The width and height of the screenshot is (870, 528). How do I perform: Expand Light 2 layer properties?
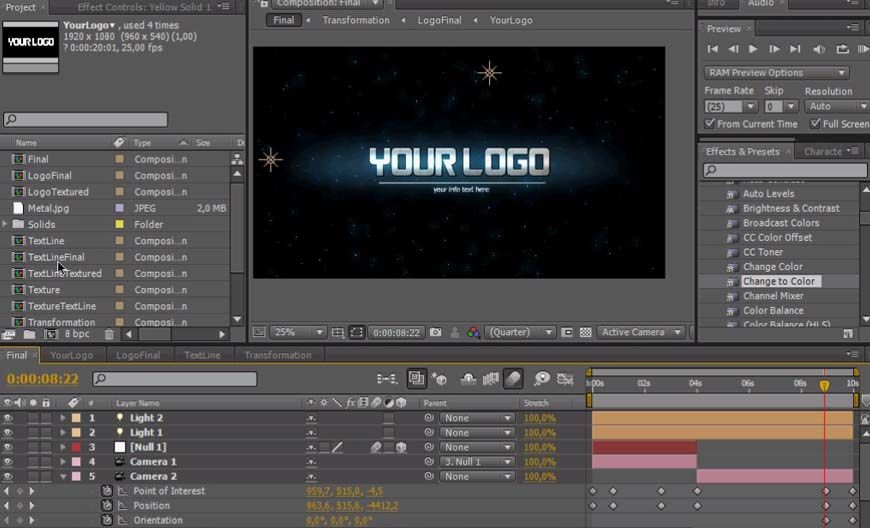click(63, 418)
